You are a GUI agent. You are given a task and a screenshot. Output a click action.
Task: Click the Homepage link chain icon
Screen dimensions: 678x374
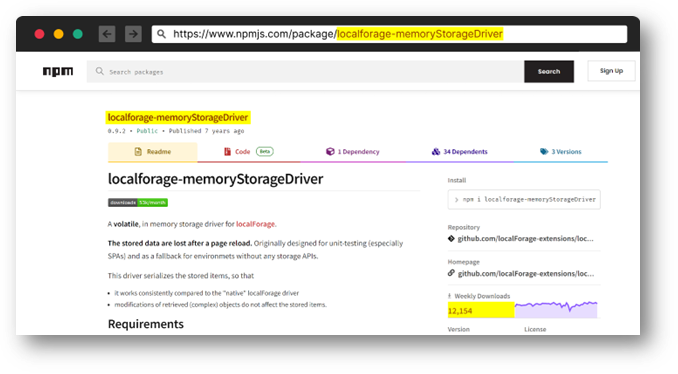[451, 273]
